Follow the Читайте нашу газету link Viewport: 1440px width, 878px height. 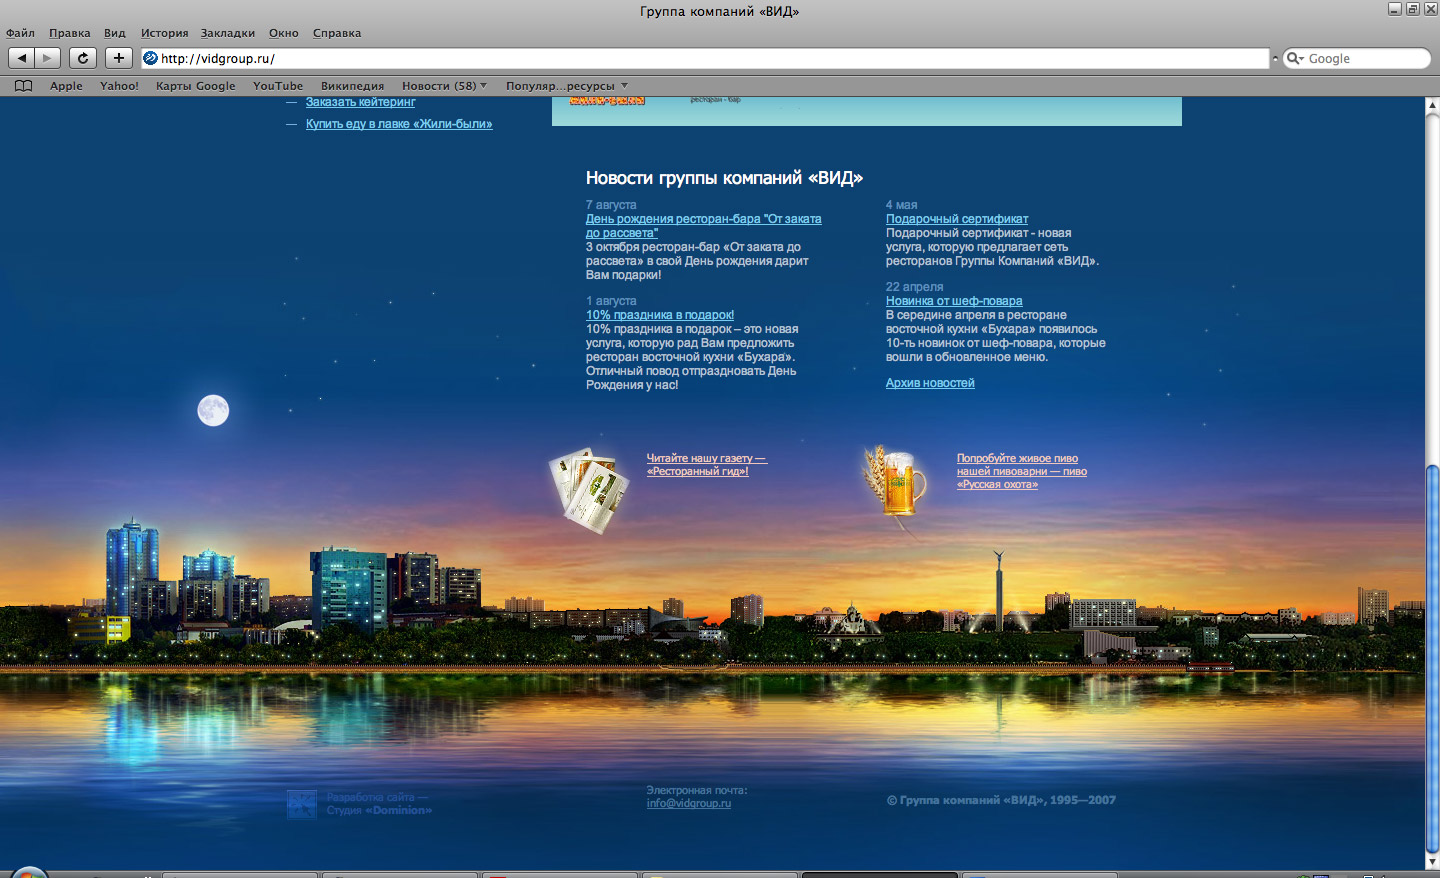pyautogui.click(x=706, y=465)
